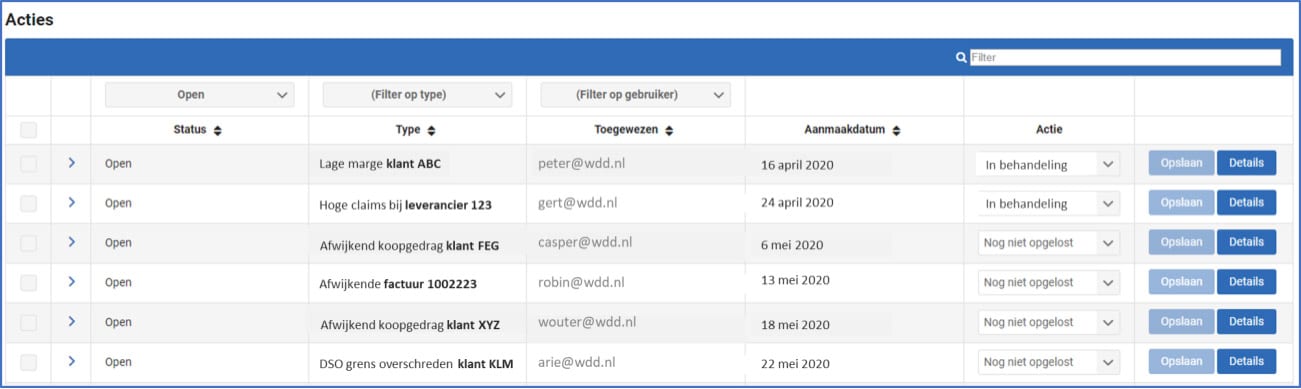The height and width of the screenshot is (389, 1301).
Task: Check the box for peter@wdd.nl row
Action: click(28, 164)
